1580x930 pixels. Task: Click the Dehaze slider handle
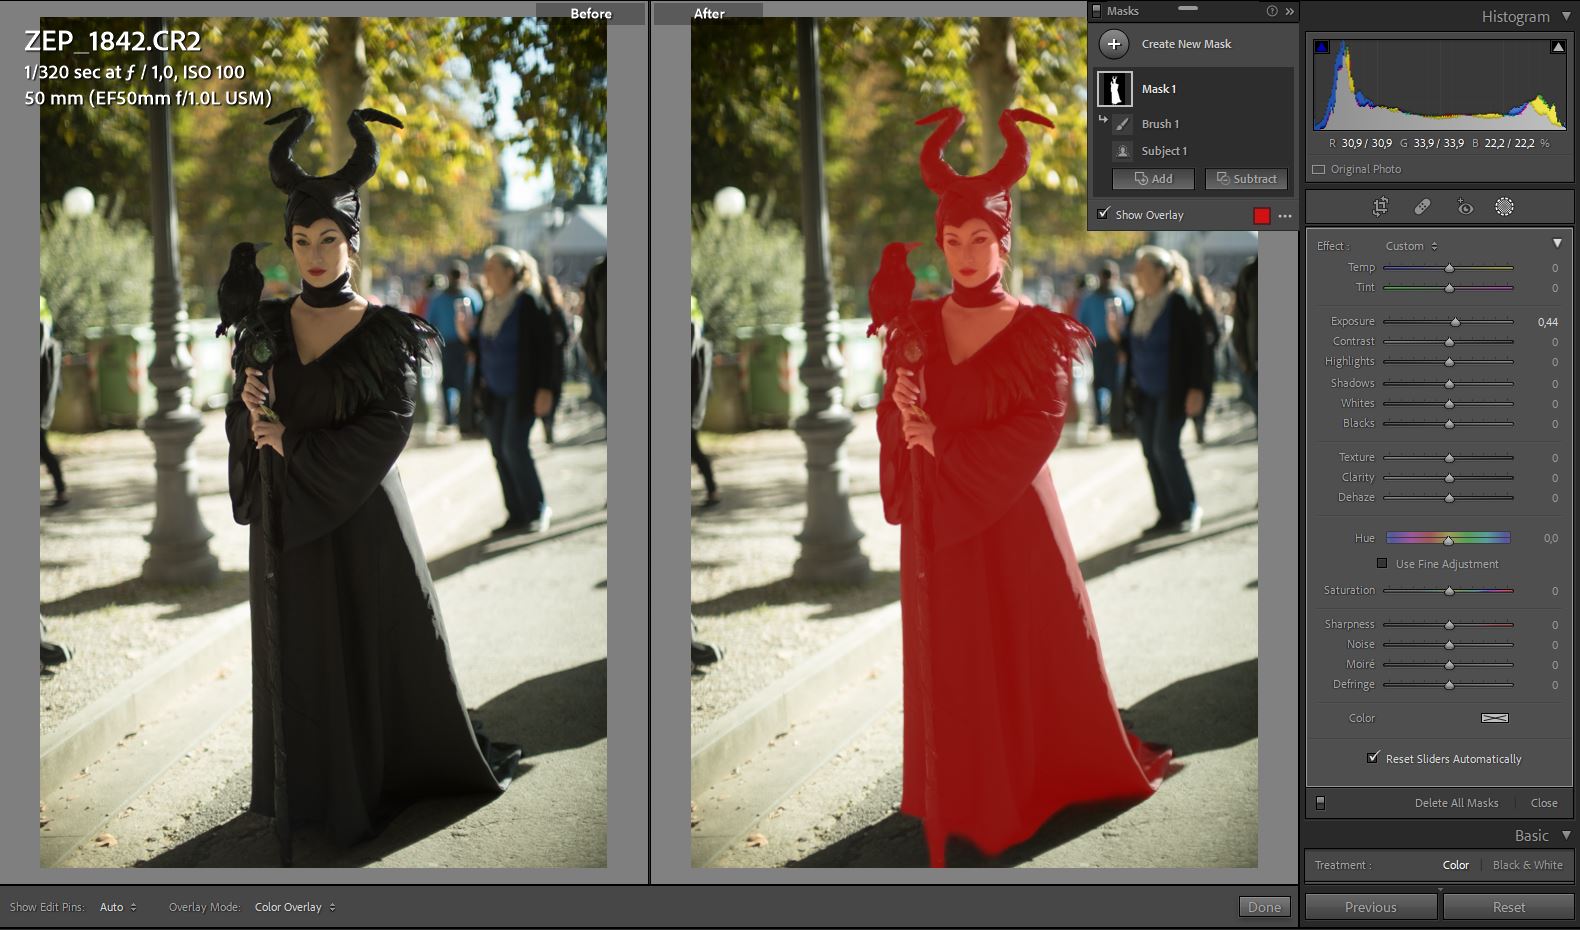1449,498
